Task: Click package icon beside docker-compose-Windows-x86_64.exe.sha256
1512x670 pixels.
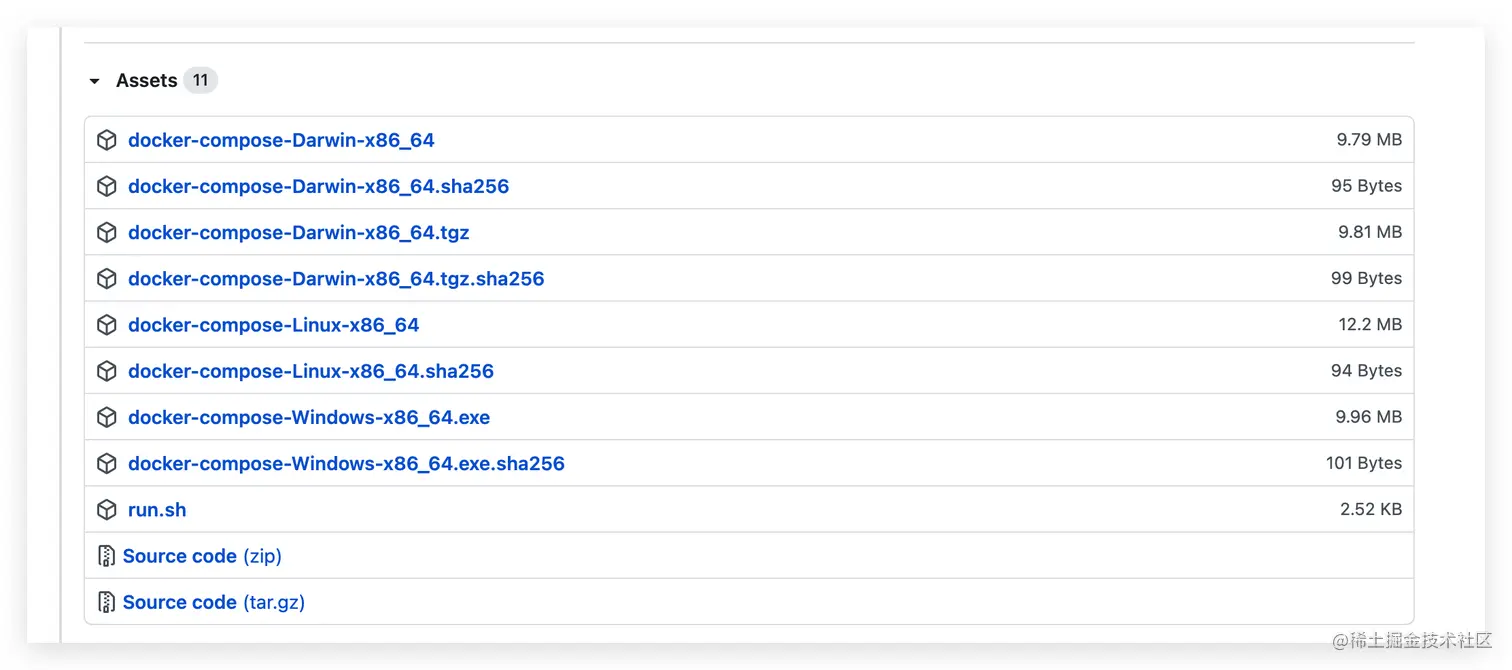Action: click(x=107, y=463)
